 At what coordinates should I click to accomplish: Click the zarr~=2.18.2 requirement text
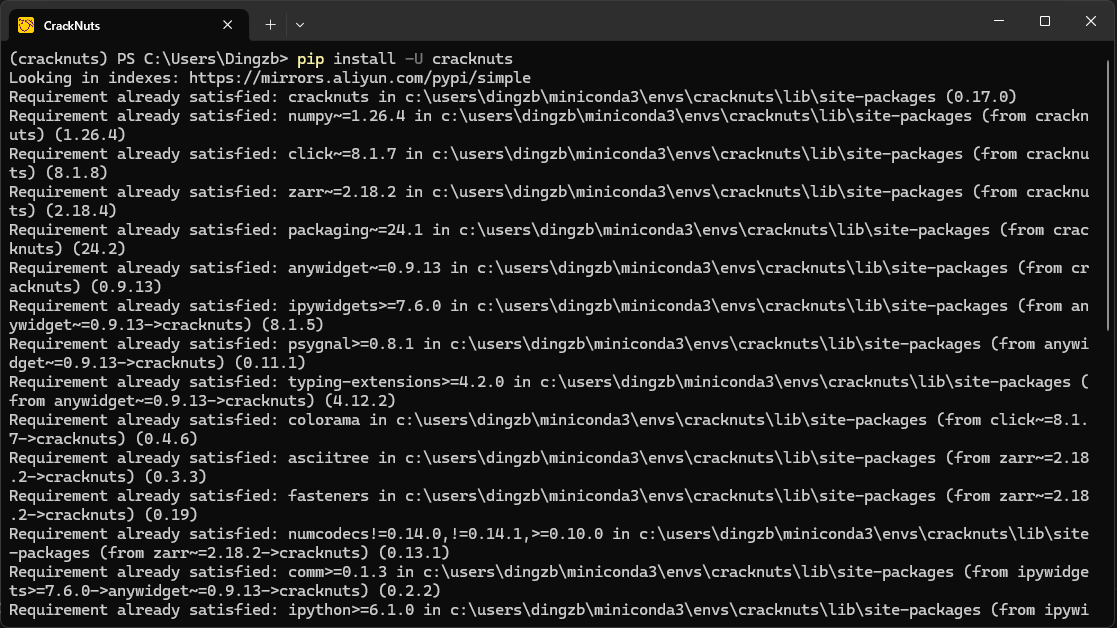(x=337, y=192)
